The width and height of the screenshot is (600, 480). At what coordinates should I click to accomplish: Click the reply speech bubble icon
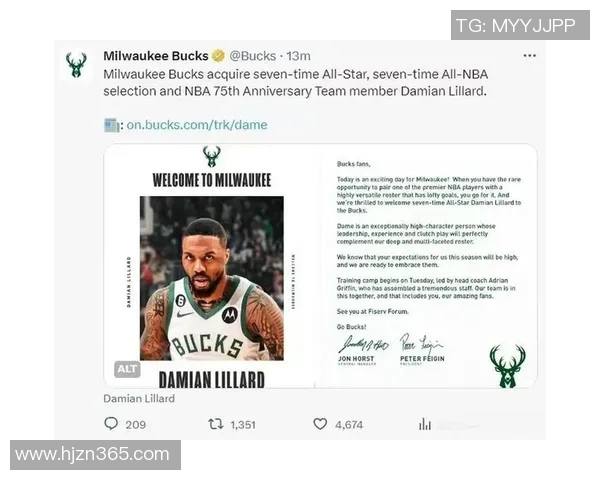point(111,424)
